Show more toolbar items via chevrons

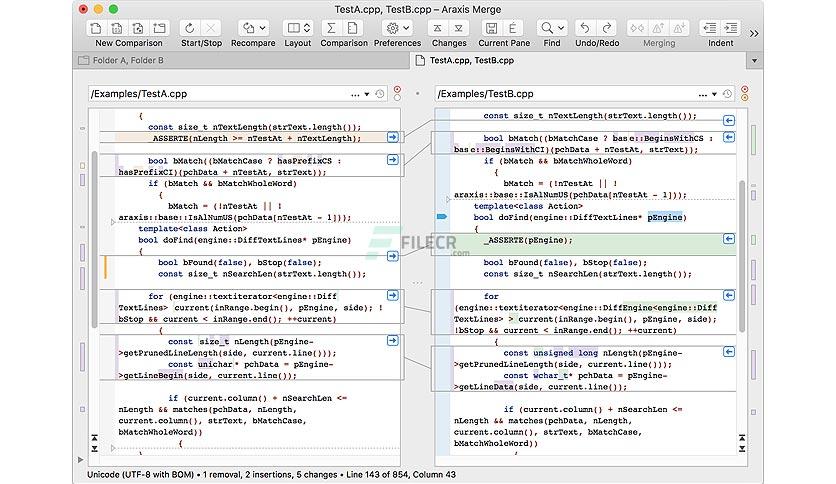point(754,34)
